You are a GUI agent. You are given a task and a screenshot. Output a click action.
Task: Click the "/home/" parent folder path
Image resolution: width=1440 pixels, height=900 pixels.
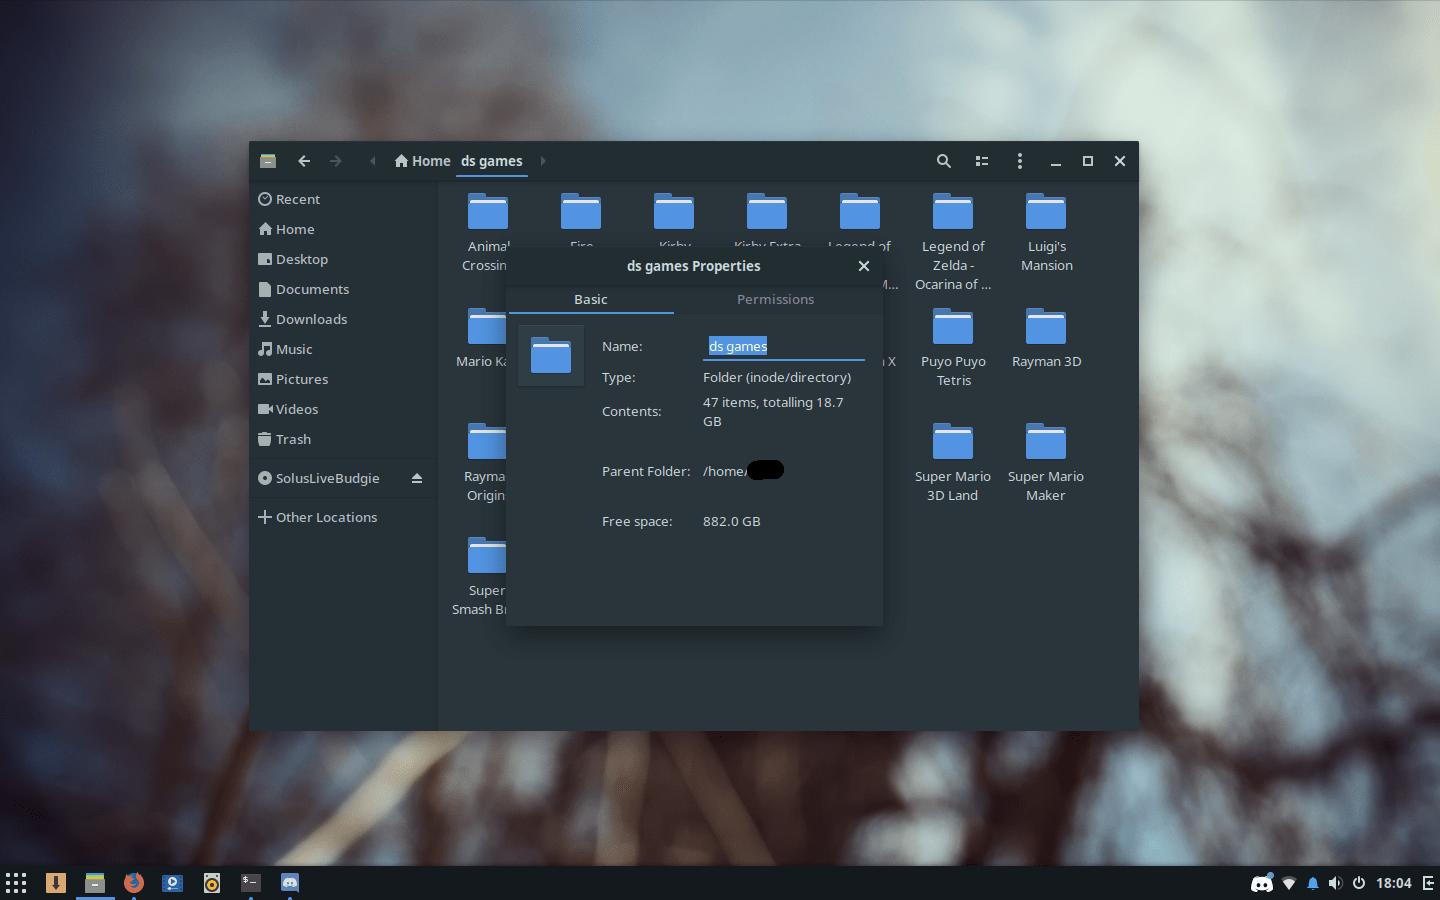pyautogui.click(x=725, y=471)
